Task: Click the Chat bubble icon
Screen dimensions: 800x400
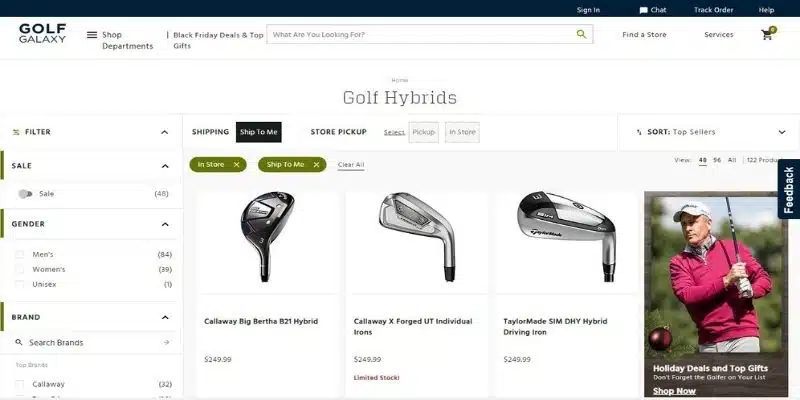Action: tap(643, 10)
